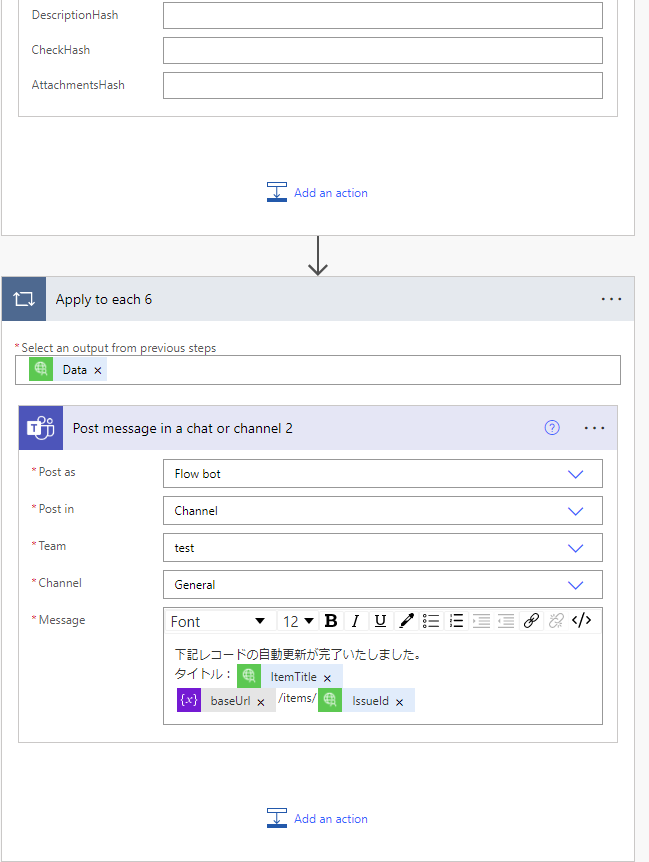
Task: Click the /items/ text in message
Action: click(x=297, y=698)
